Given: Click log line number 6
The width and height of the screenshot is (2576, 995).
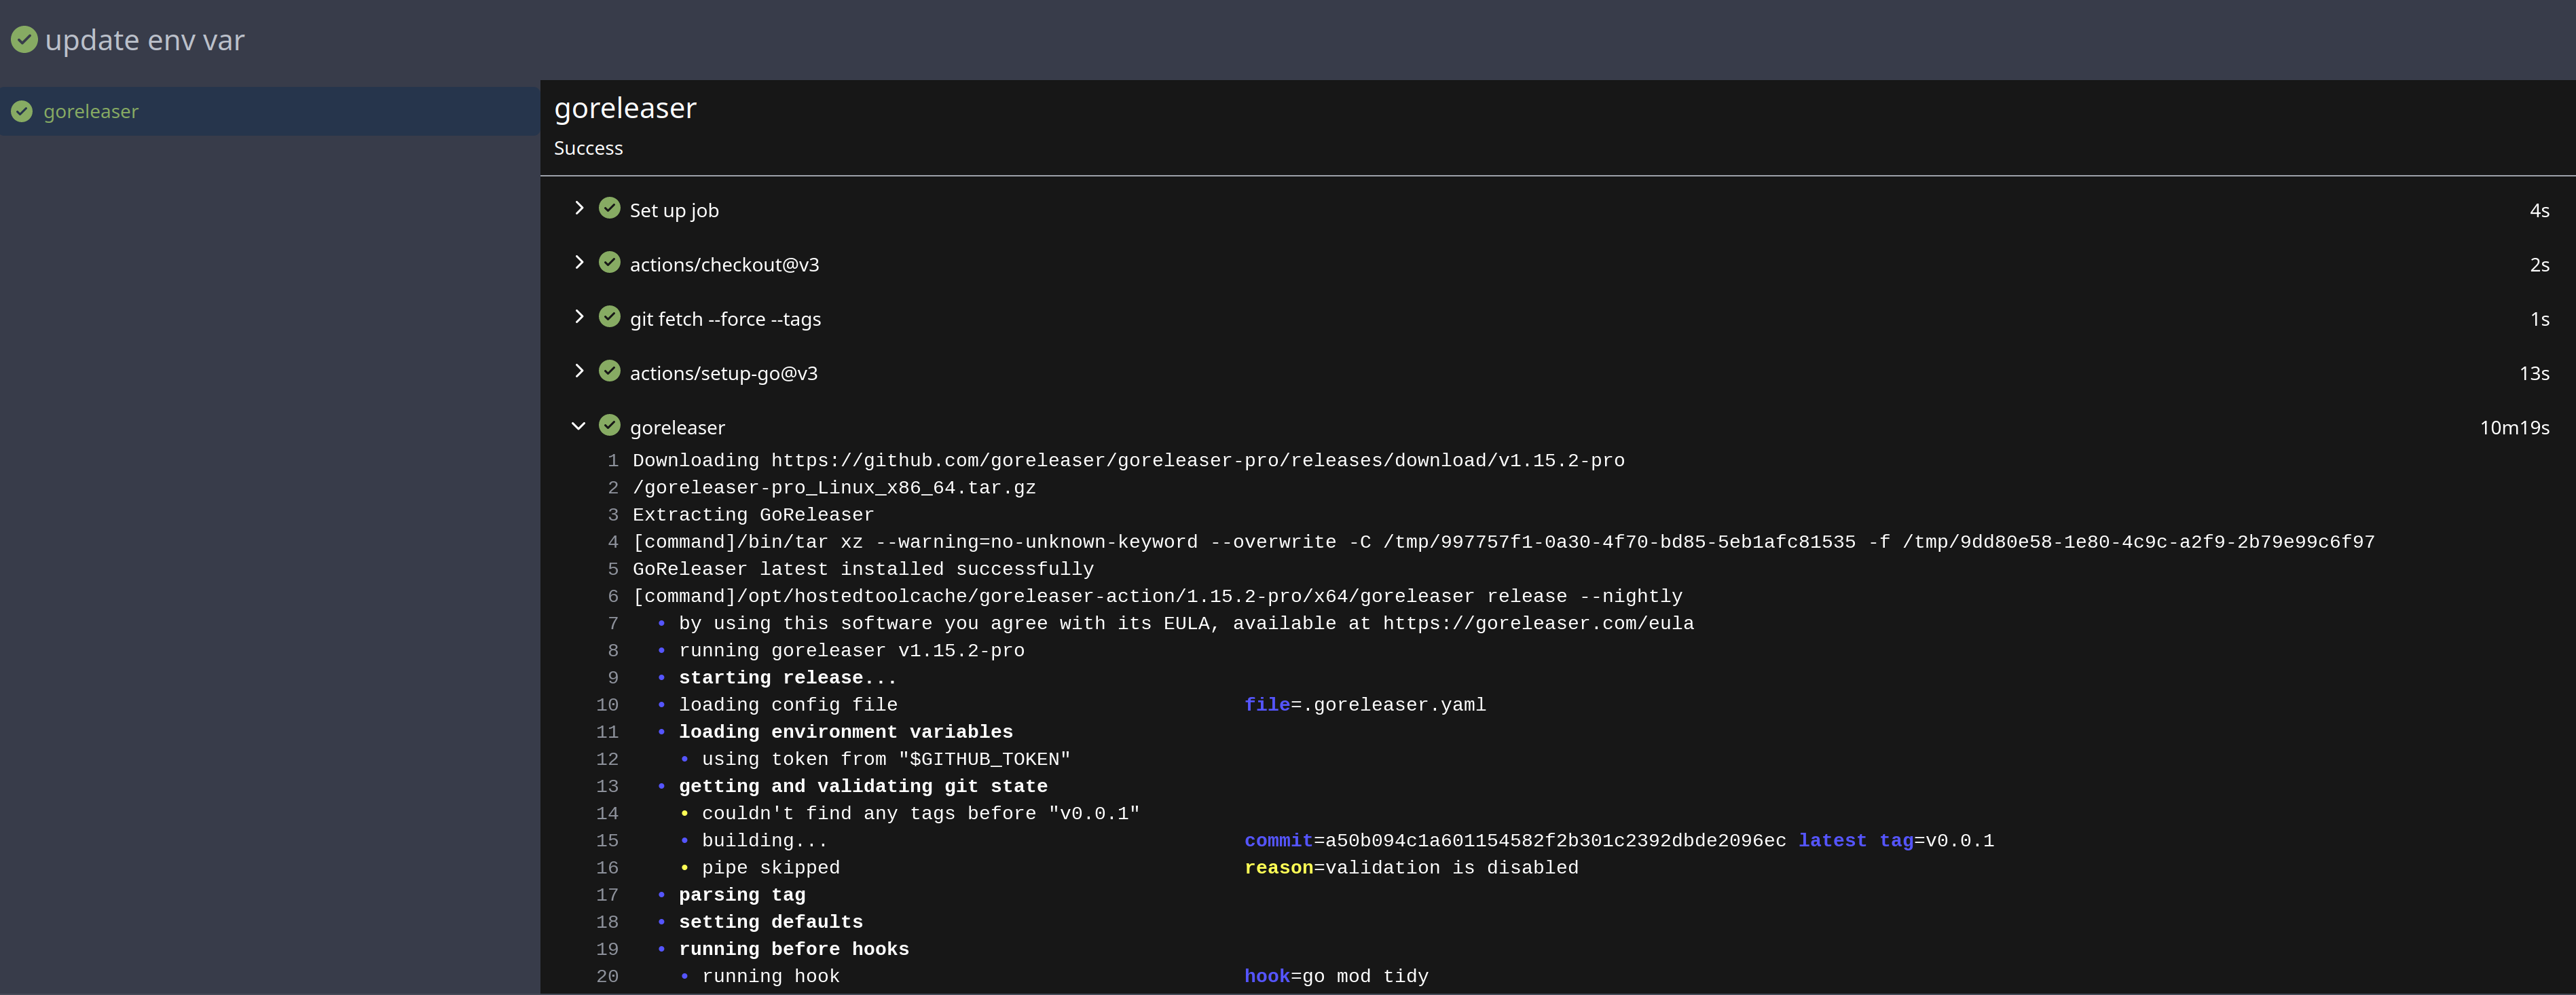Looking at the screenshot, I should (613, 596).
